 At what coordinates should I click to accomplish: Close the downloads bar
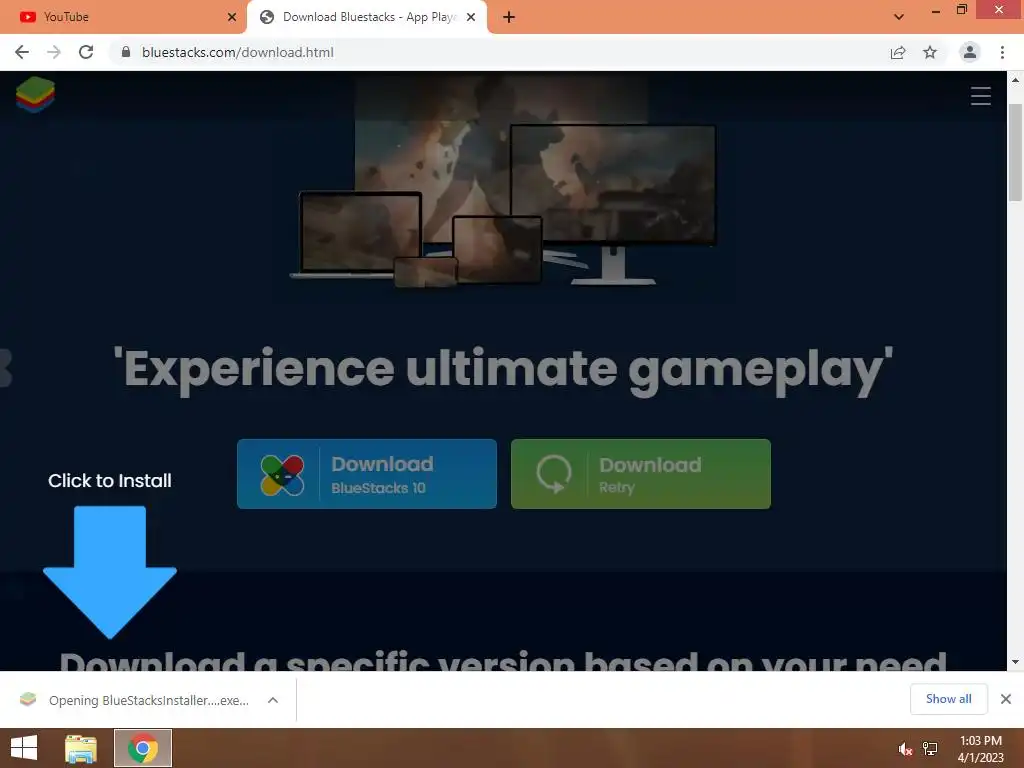(x=1006, y=699)
